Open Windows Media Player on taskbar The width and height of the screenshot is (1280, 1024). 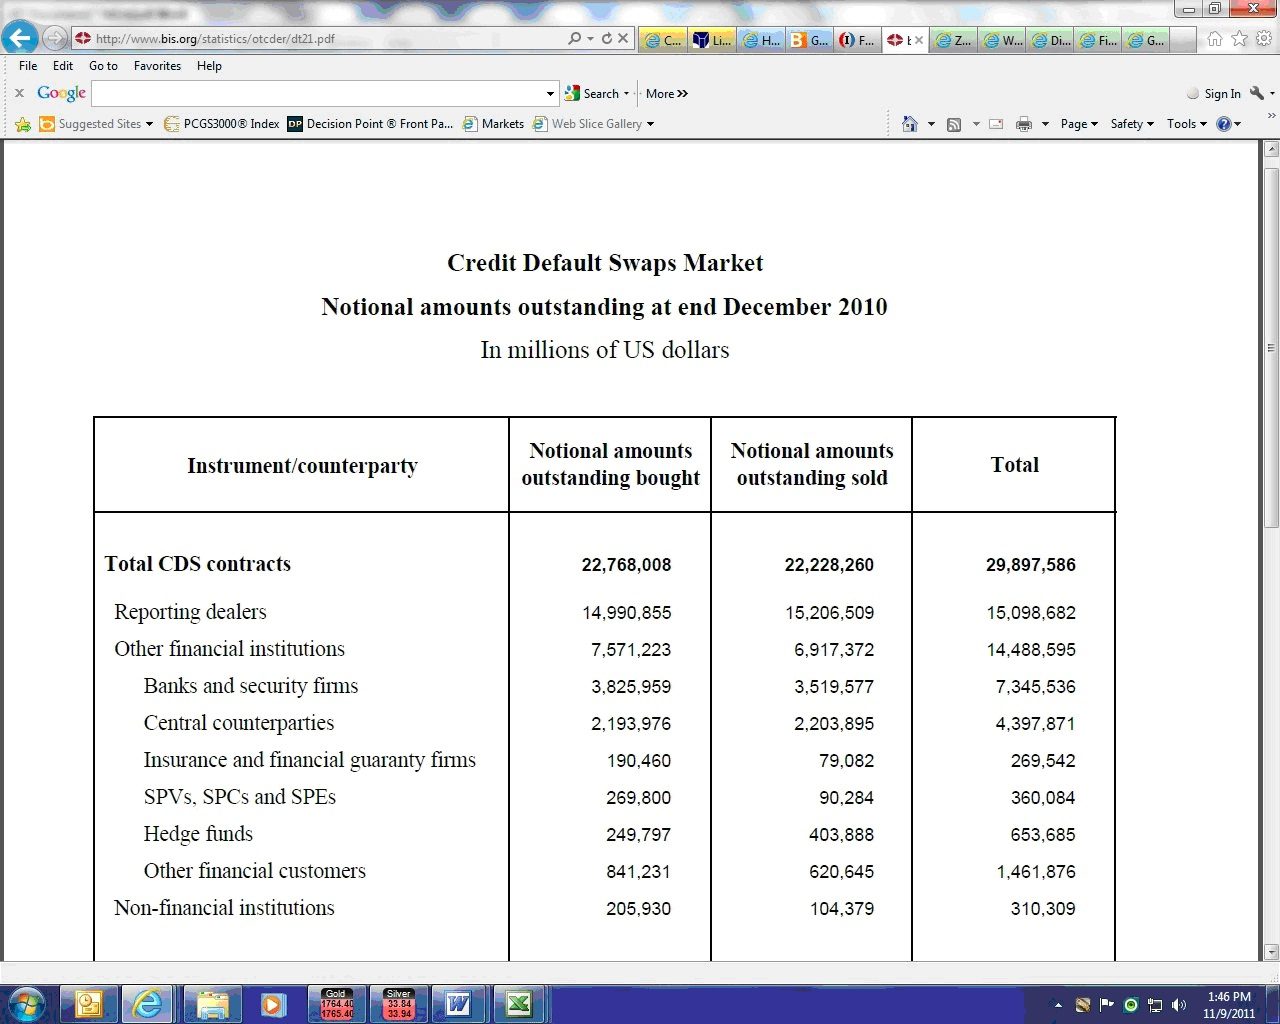pyautogui.click(x=273, y=1003)
